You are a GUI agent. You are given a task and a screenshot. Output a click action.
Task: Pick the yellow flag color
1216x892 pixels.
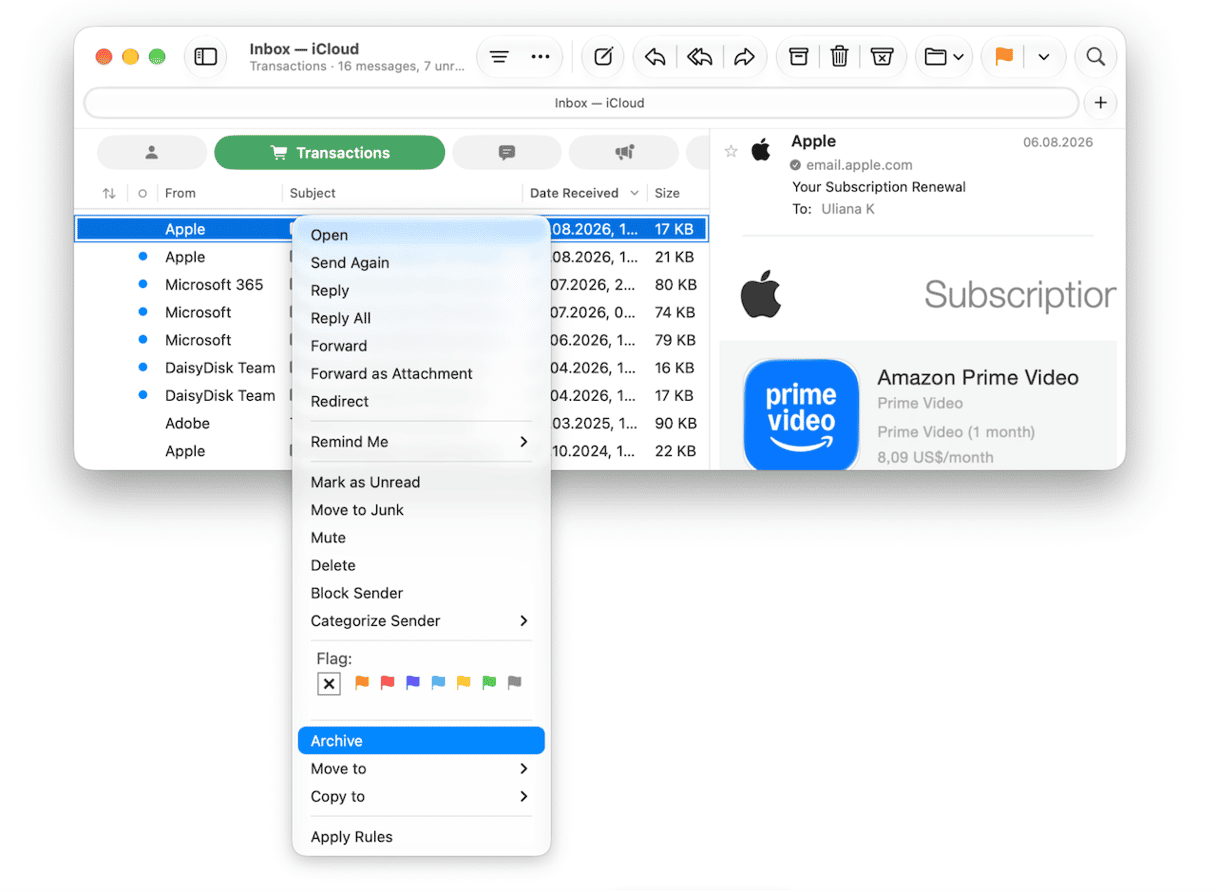(463, 683)
